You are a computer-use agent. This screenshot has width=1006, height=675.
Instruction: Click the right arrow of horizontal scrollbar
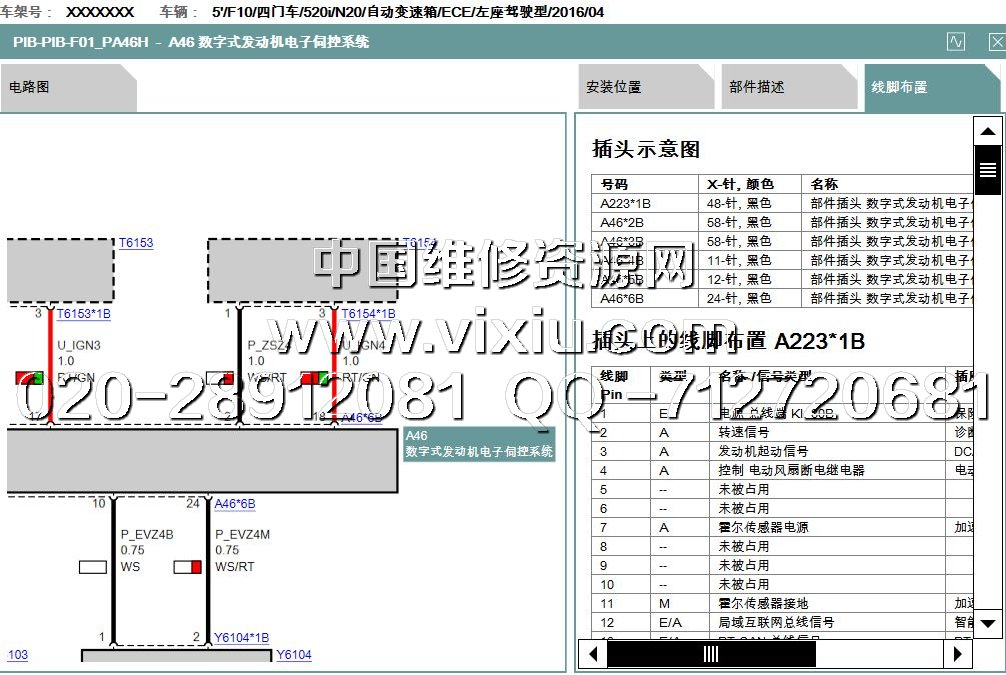(959, 654)
